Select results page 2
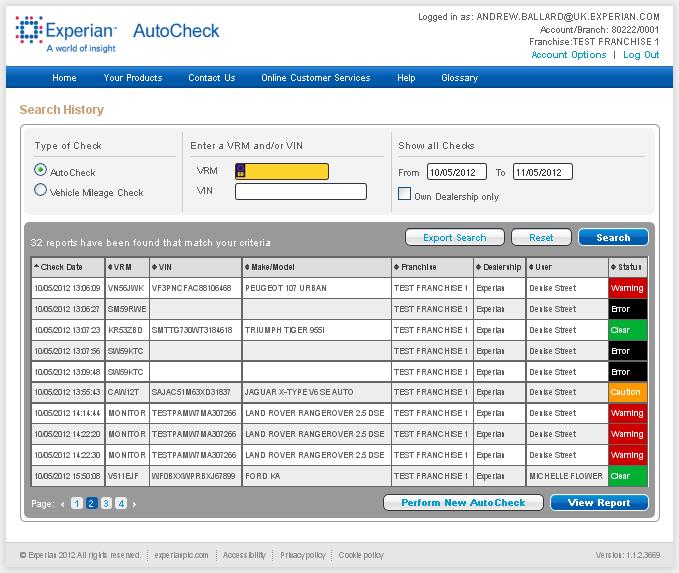This screenshot has width=679, height=573. [91, 503]
